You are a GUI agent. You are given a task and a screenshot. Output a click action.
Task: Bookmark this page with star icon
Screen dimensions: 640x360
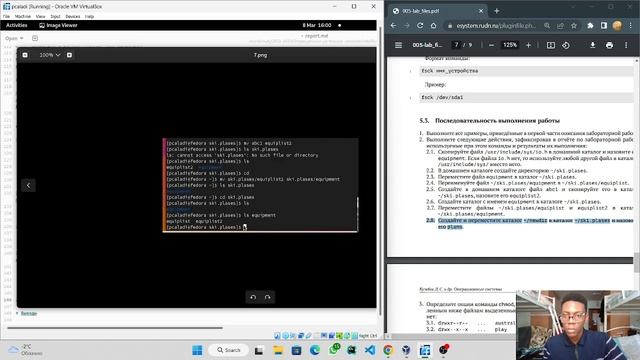[574, 25]
